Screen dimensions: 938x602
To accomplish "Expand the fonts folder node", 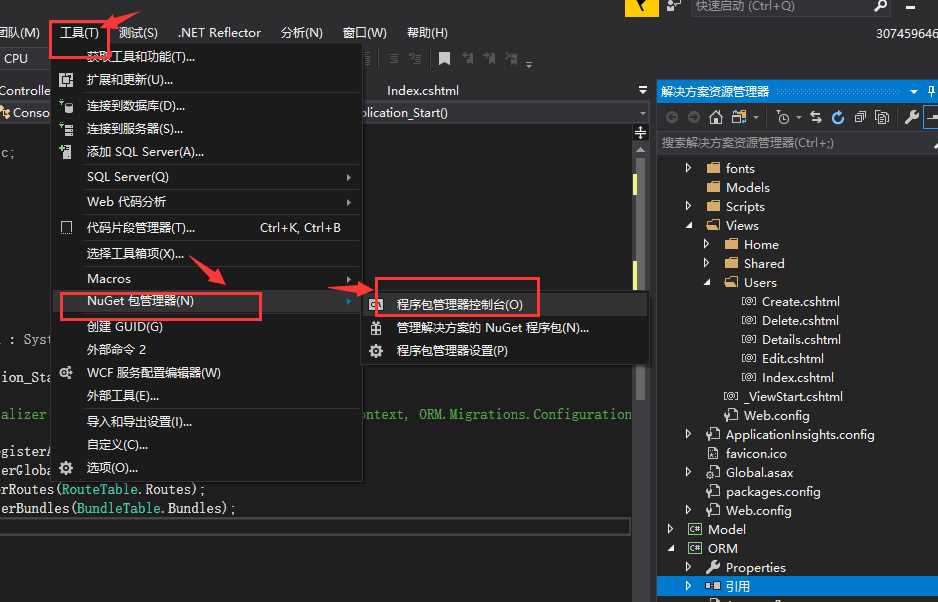I will [689, 168].
